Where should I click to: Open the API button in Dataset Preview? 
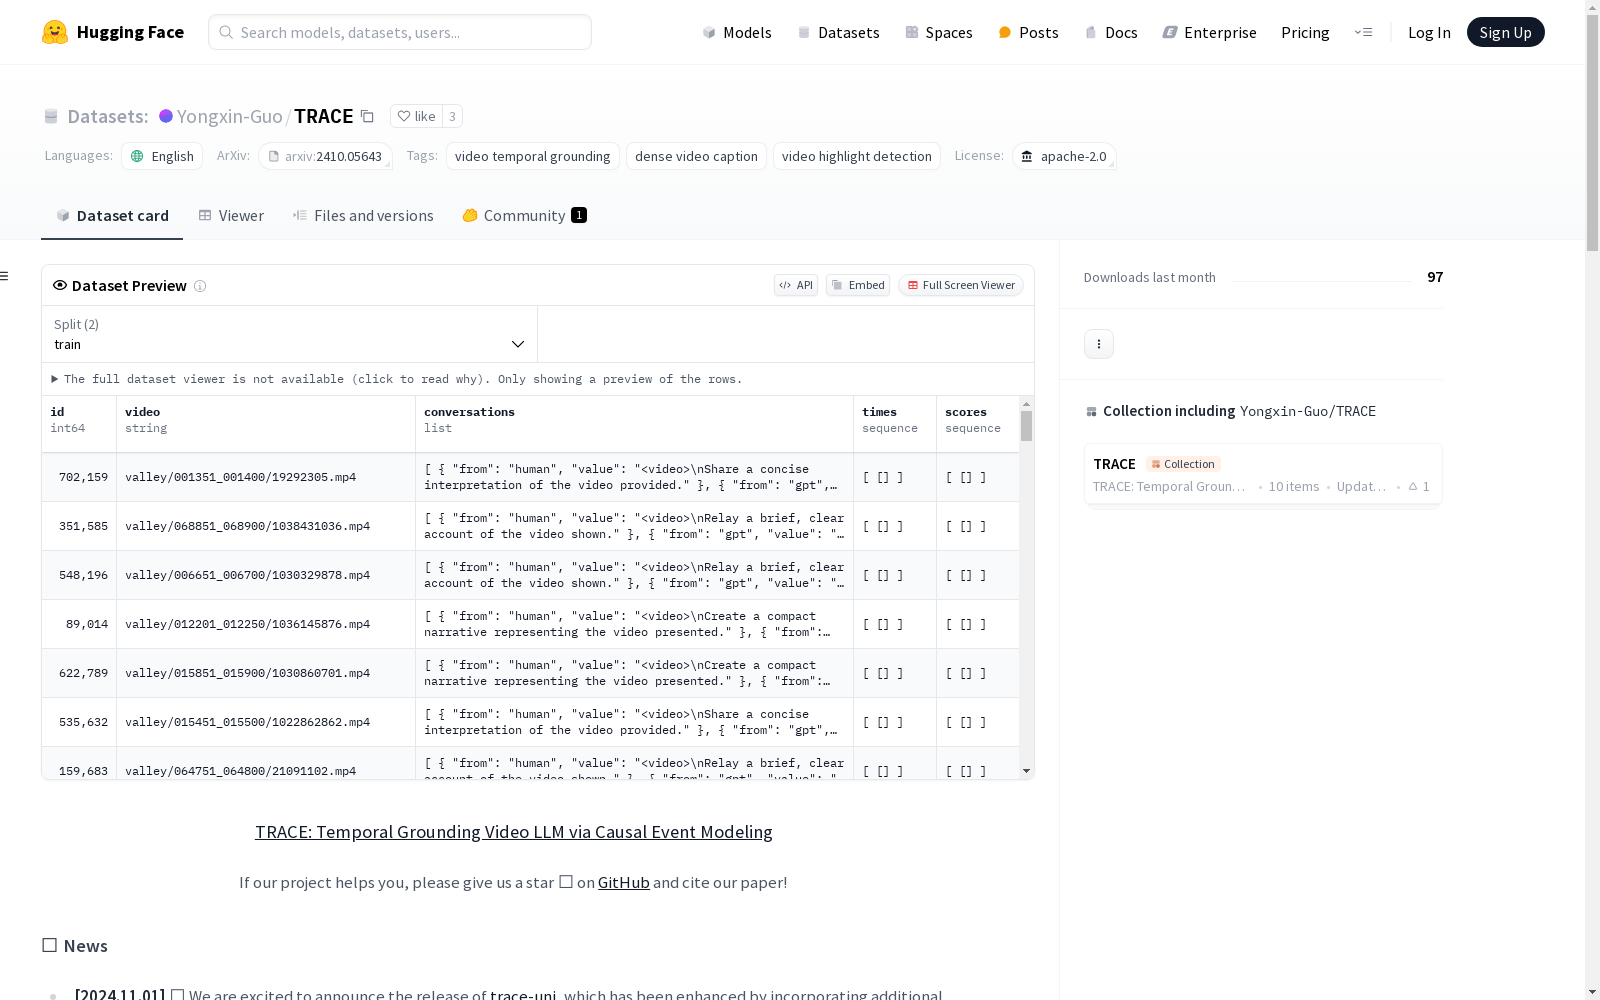(x=796, y=285)
